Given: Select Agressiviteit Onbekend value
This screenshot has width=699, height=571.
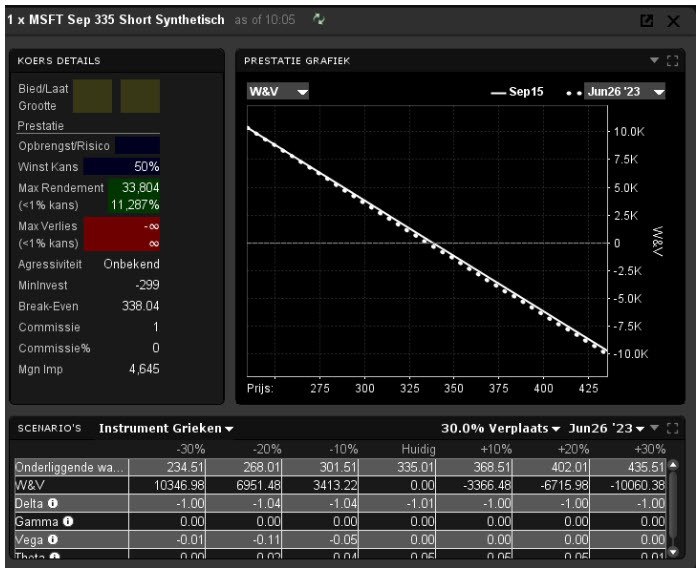Looking at the screenshot, I should click(132, 264).
